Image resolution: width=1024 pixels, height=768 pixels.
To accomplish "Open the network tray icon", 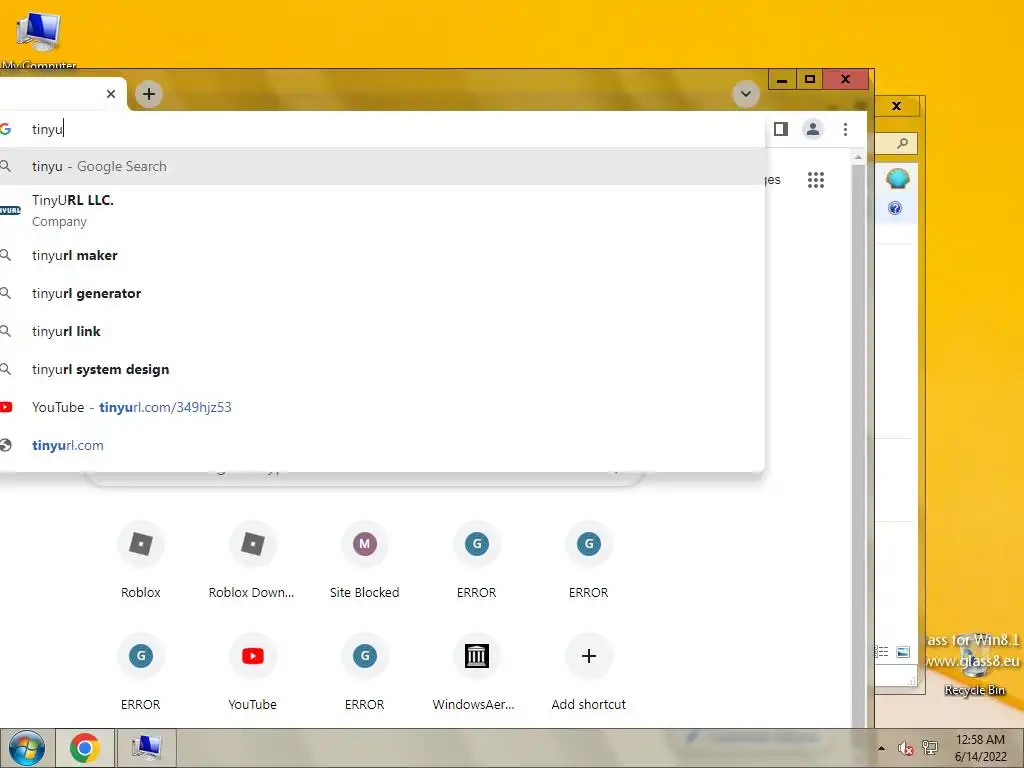I will (x=930, y=748).
